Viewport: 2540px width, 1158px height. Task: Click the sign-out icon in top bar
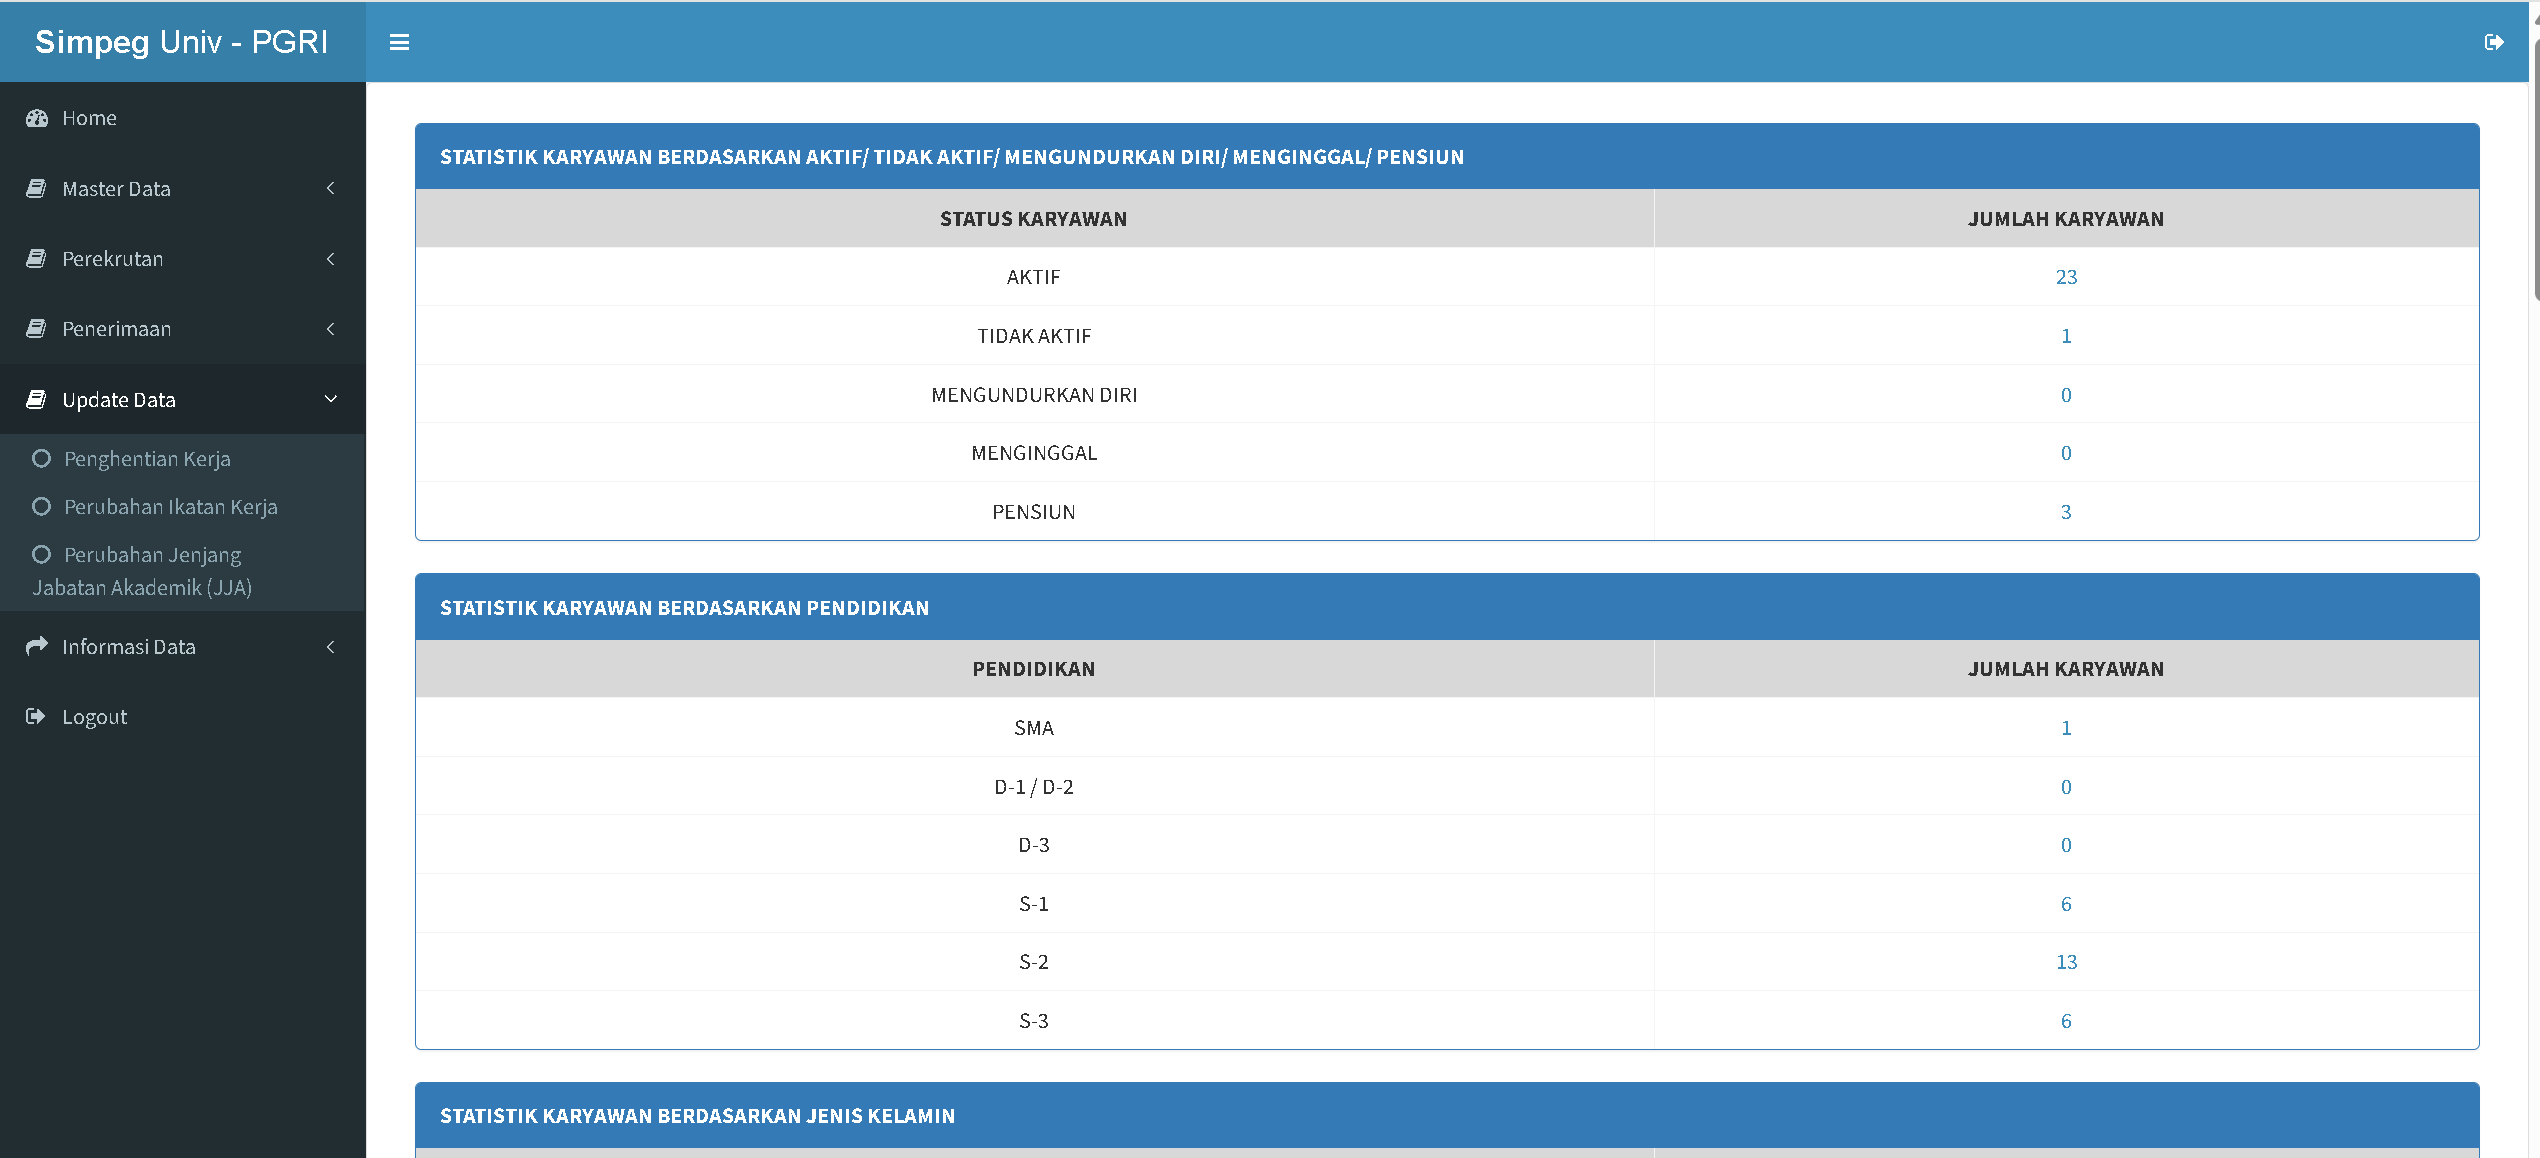[2493, 42]
